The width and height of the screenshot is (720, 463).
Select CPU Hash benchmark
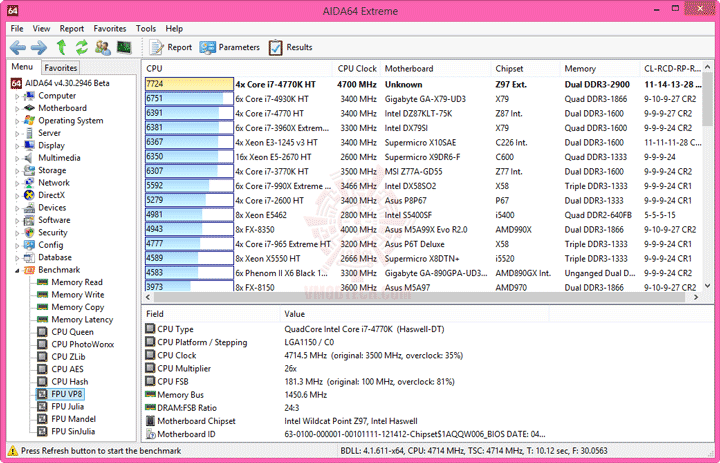coord(69,381)
